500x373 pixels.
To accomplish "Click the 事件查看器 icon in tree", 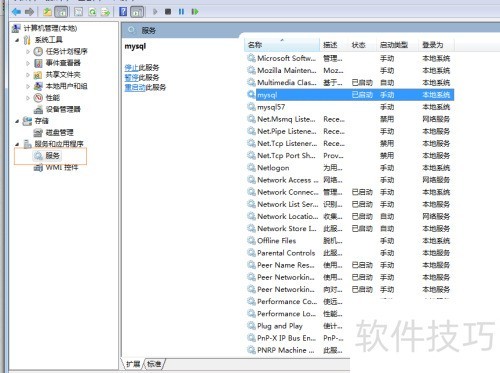I will tap(38, 63).
